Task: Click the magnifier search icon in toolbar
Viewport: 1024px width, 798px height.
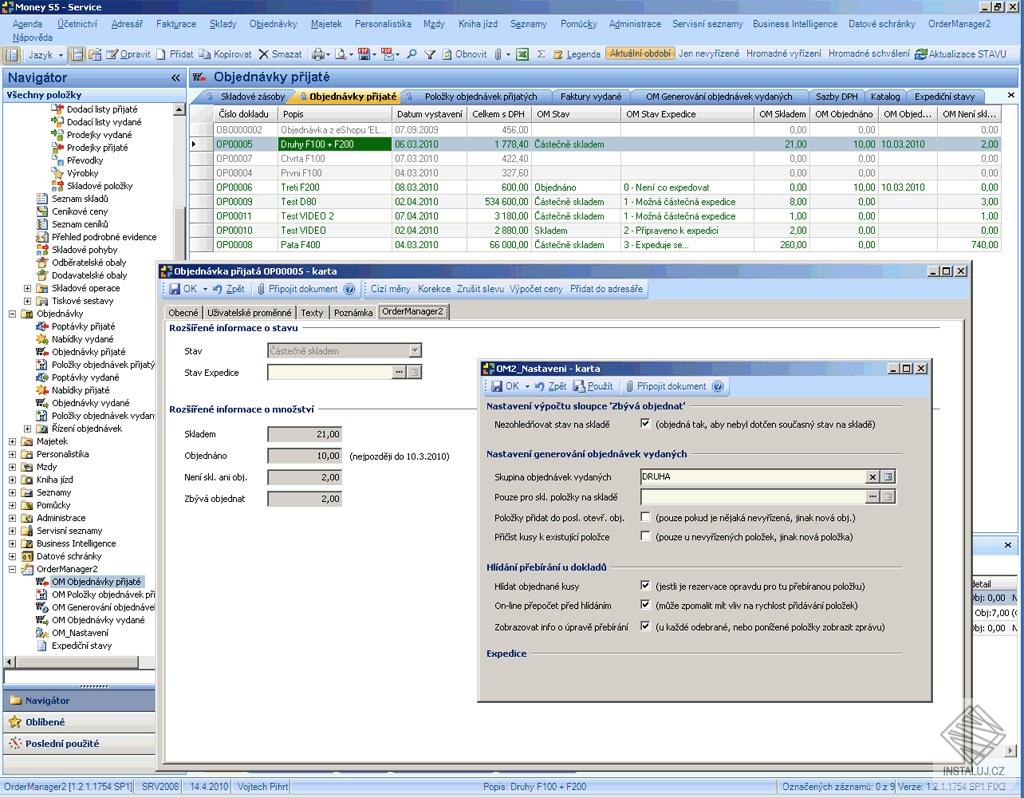Action: point(411,54)
